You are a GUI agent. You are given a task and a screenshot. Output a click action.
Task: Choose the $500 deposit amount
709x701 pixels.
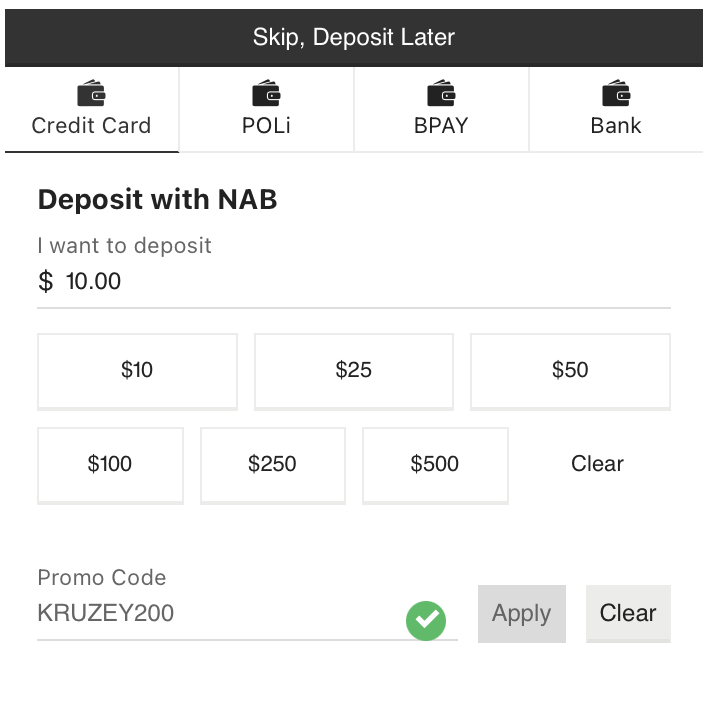click(435, 465)
